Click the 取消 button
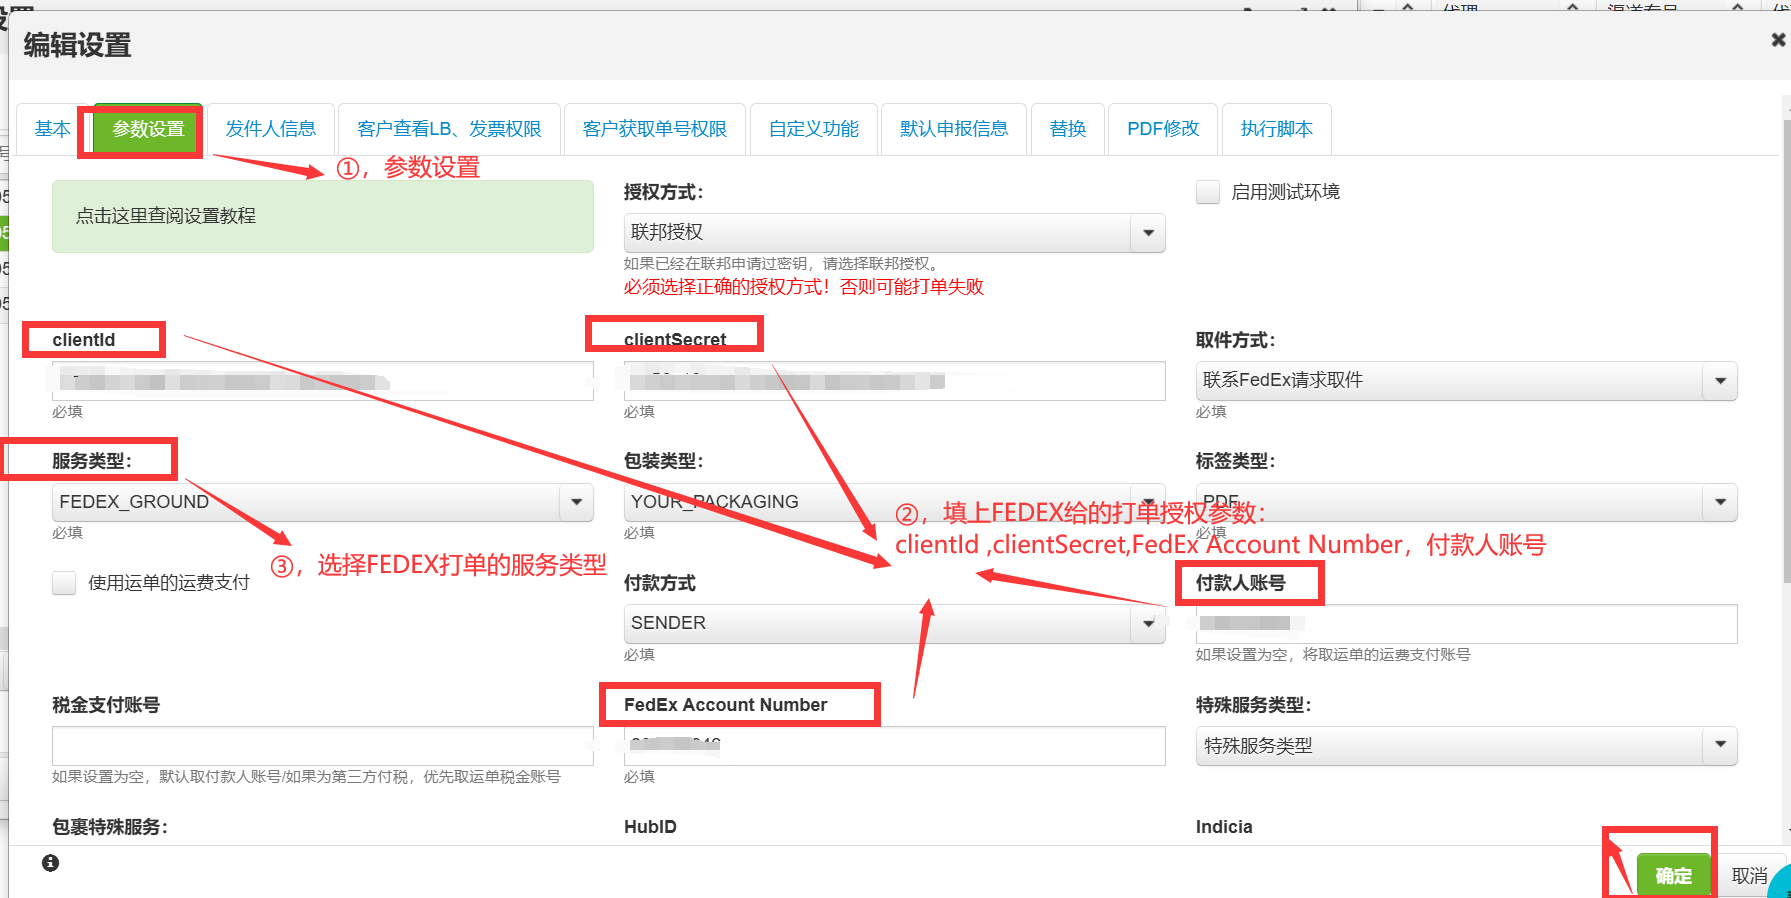This screenshot has width=1791, height=898. tap(1750, 876)
